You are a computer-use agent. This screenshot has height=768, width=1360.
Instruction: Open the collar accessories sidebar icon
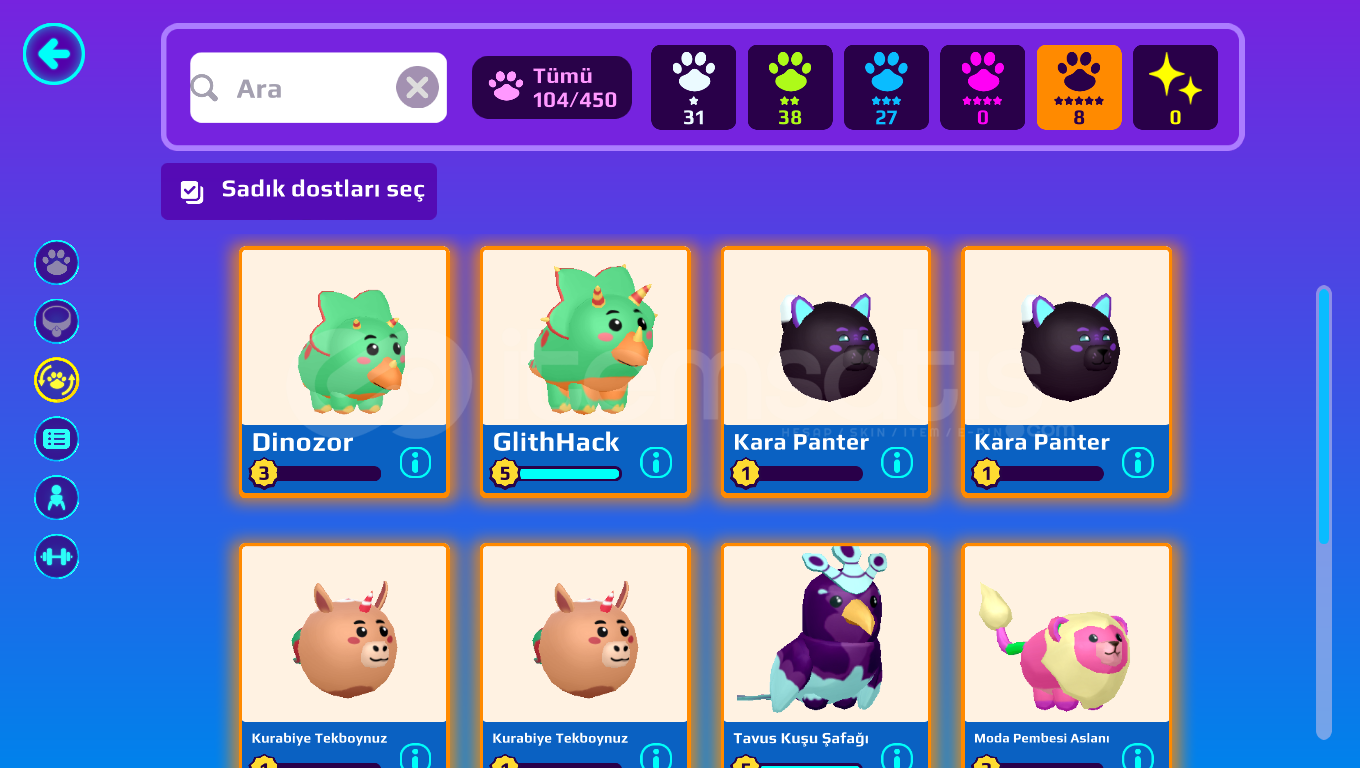(x=57, y=322)
